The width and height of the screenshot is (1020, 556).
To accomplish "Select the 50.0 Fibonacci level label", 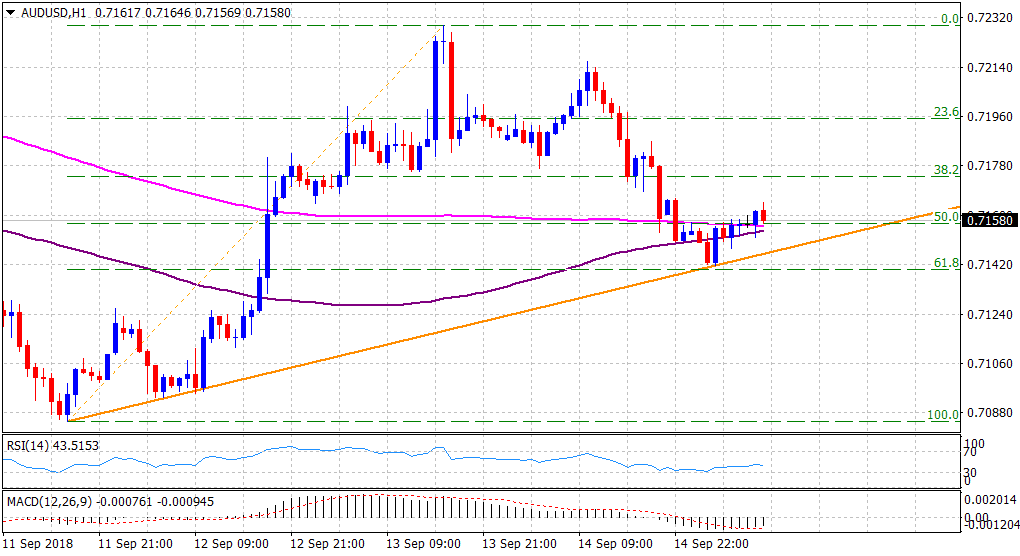I will [946, 216].
